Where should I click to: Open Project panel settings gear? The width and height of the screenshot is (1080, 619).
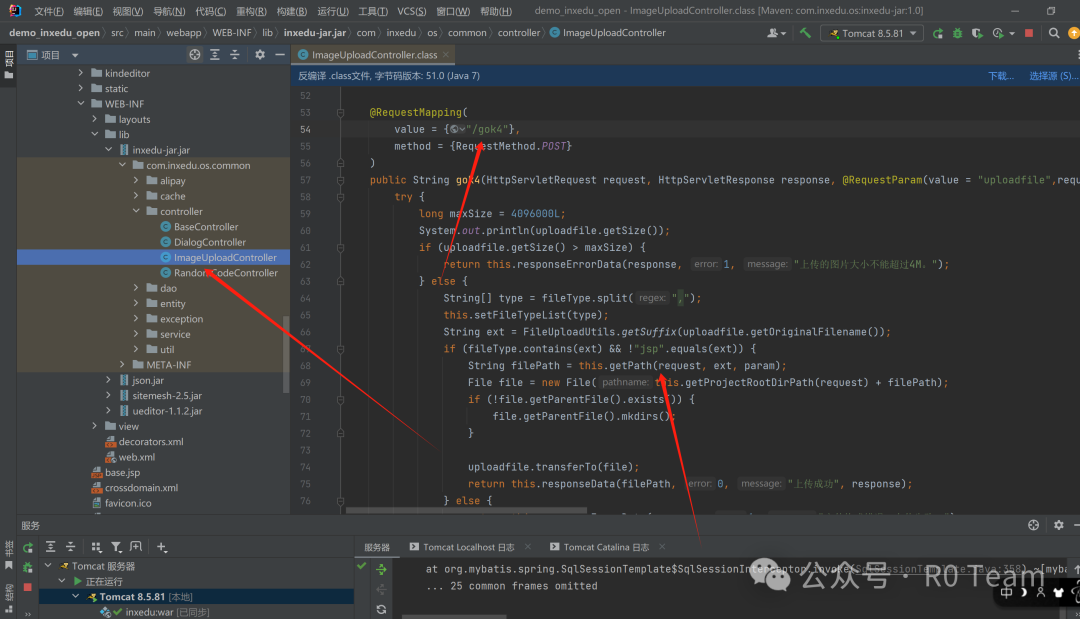[x=260, y=54]
